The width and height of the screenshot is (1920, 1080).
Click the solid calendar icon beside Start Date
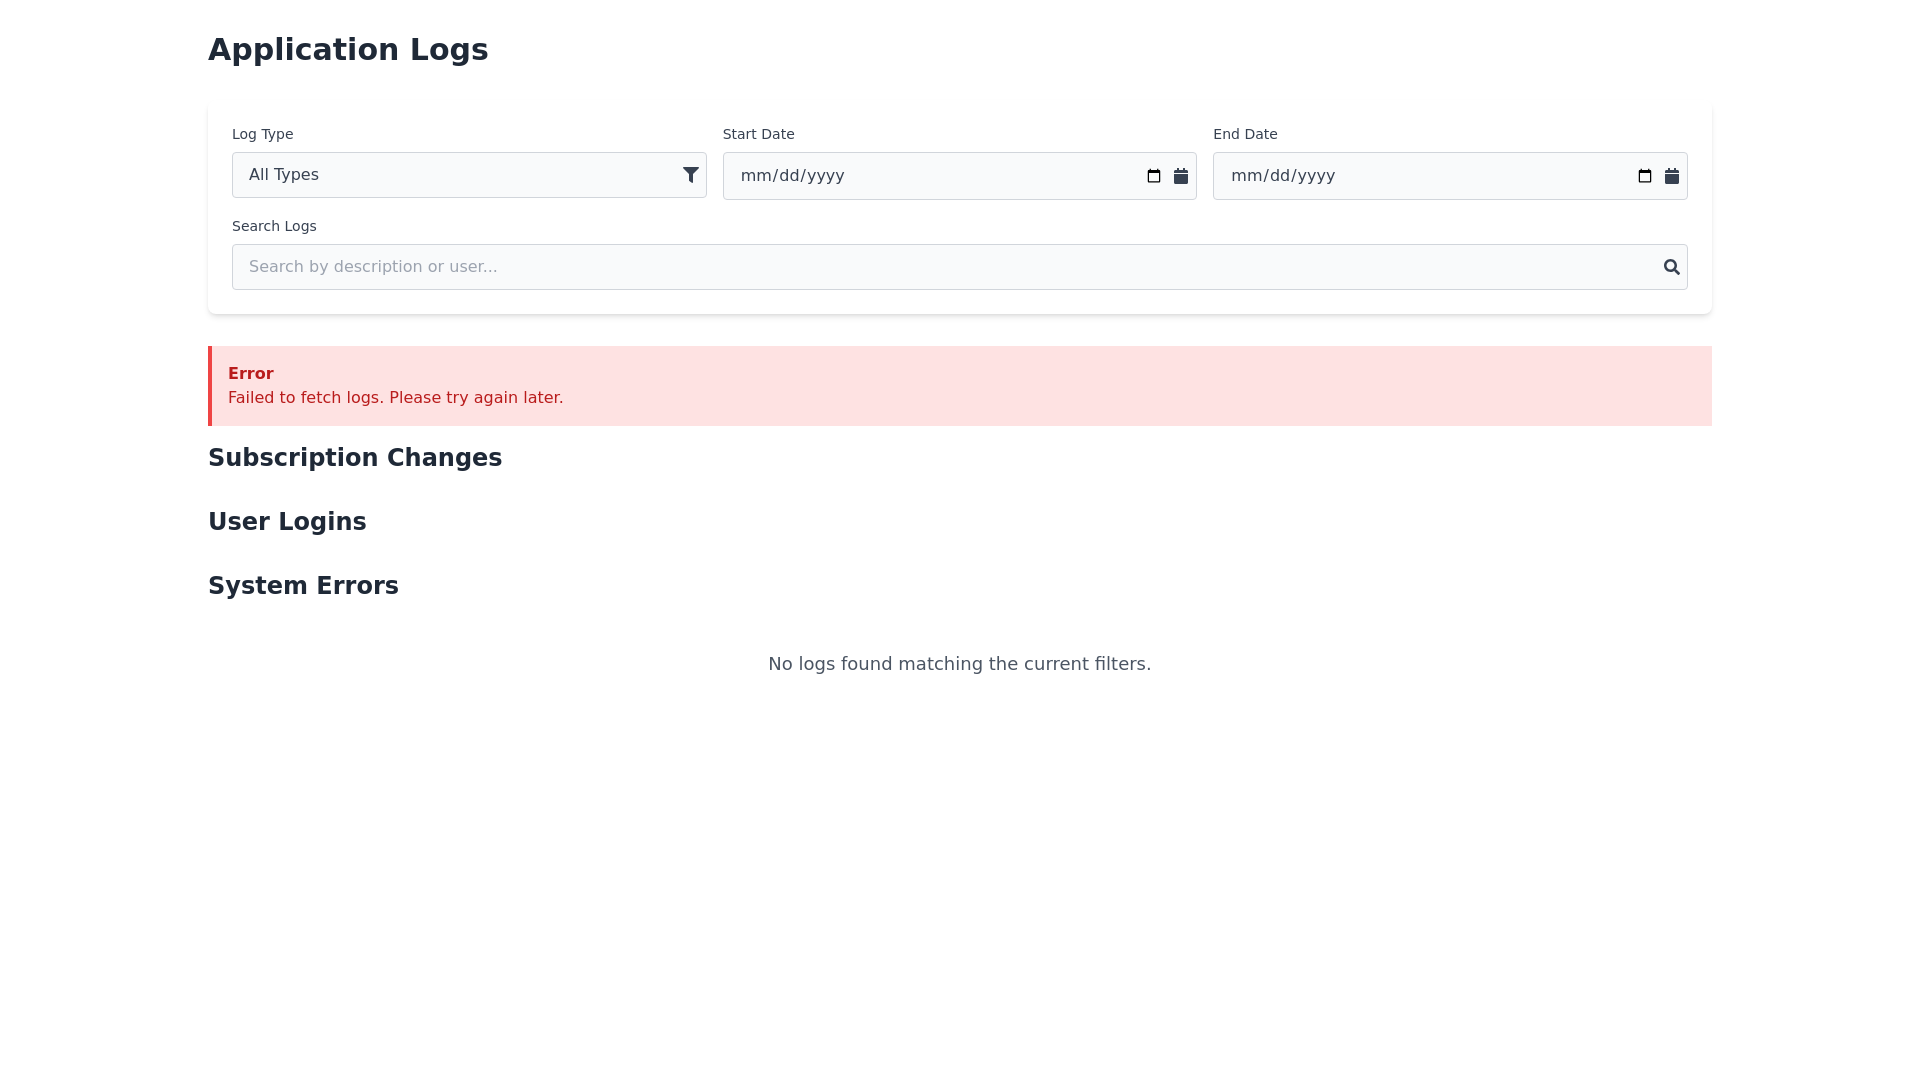tap(1181, 176)
